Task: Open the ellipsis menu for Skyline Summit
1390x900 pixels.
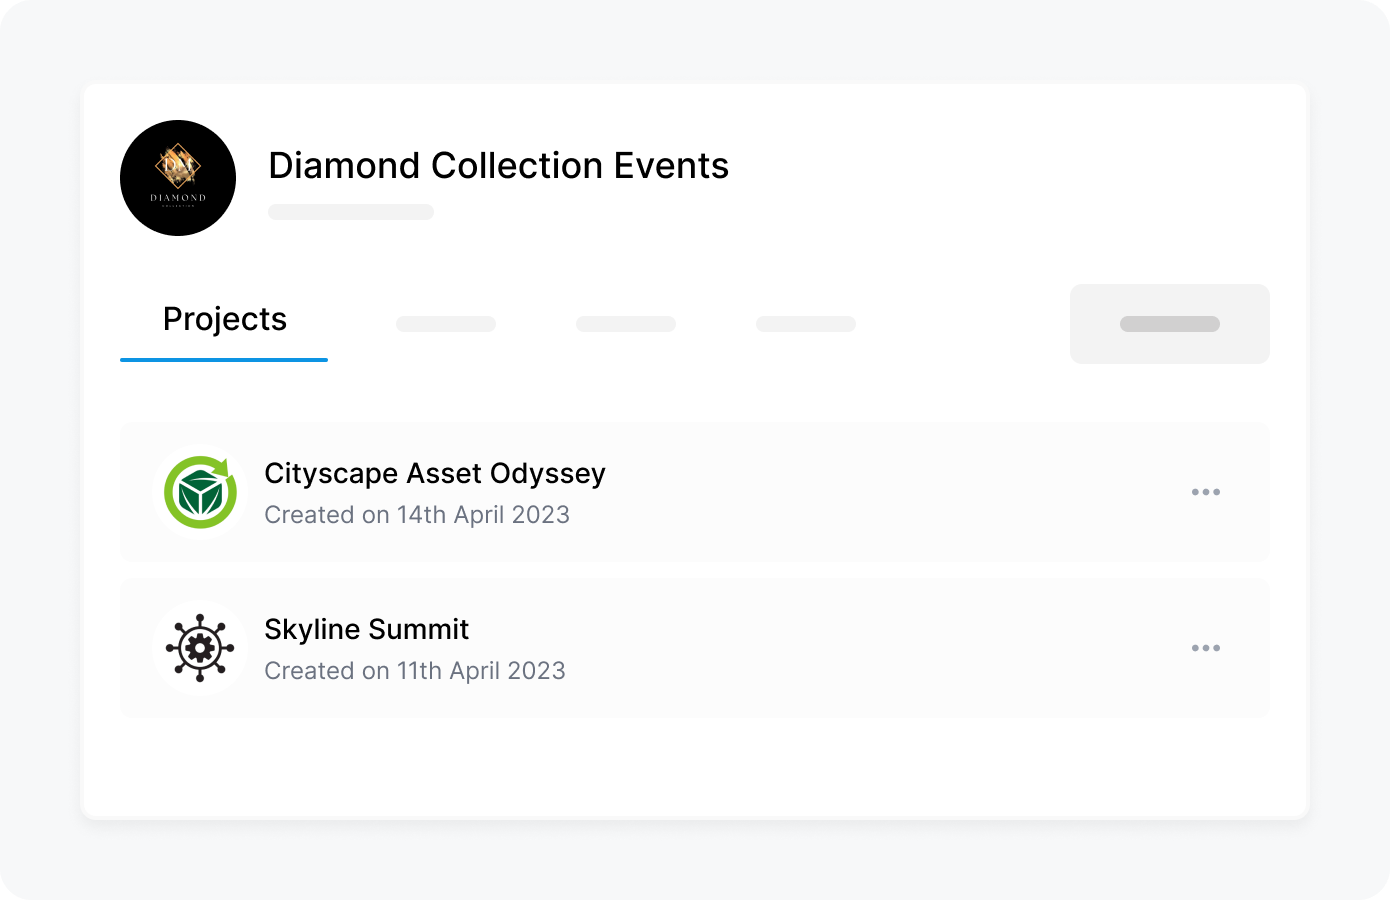Action: point(1206,647)
